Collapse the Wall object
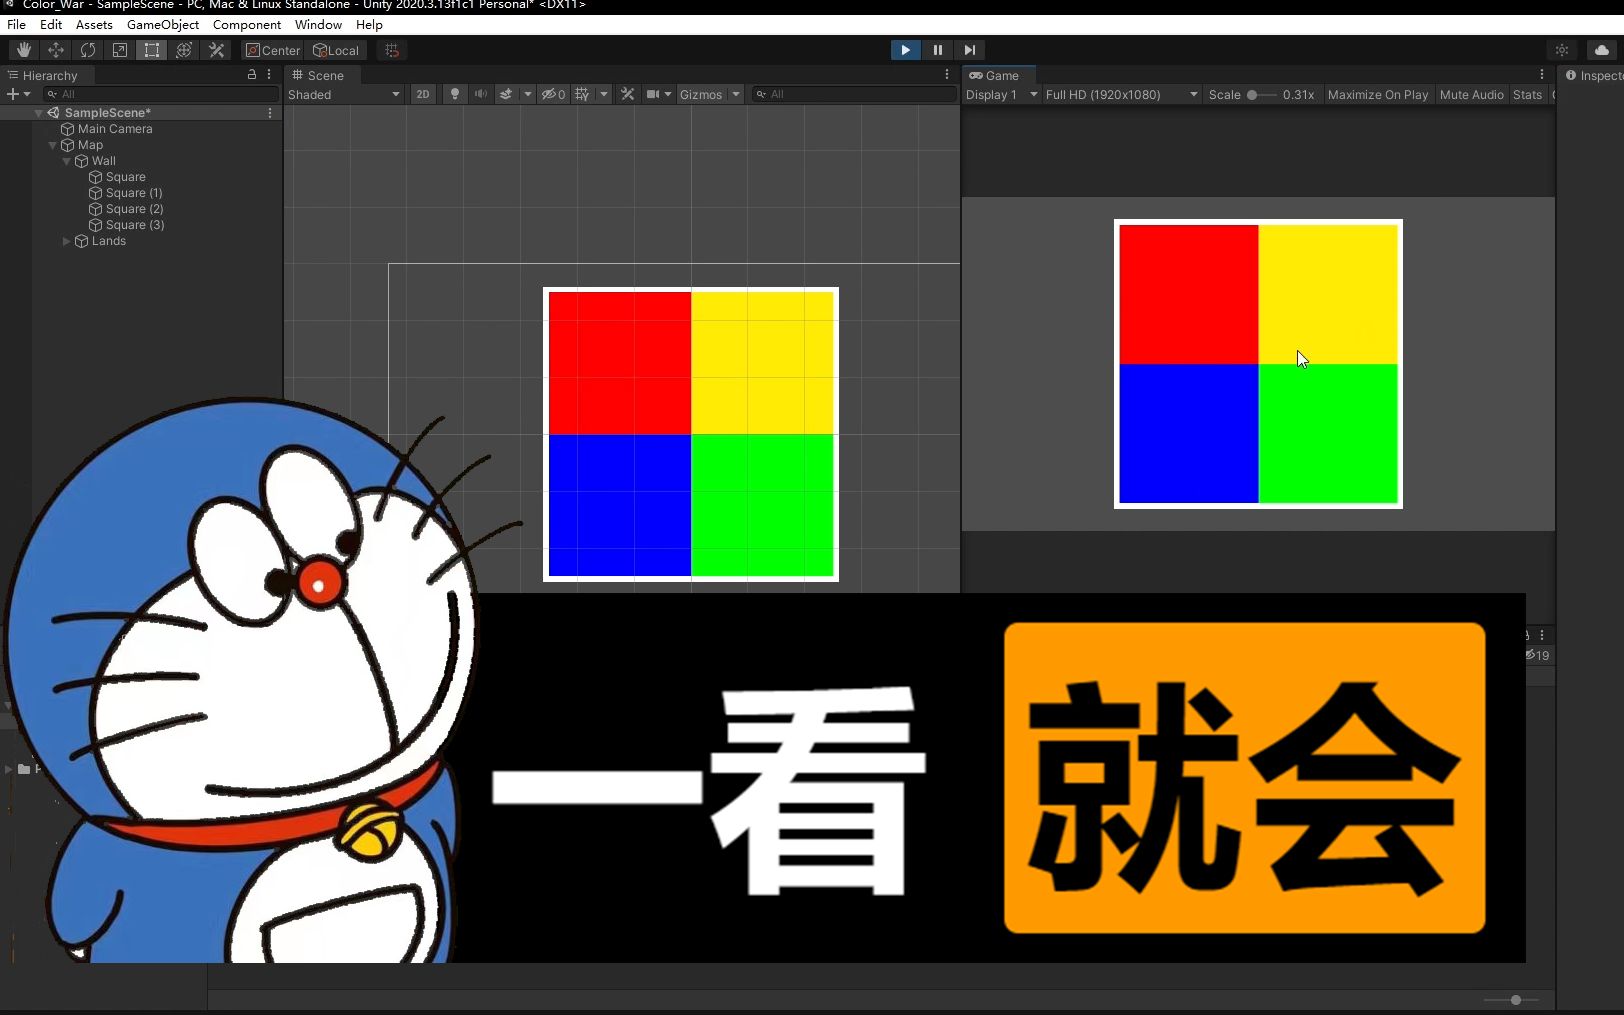This screenshot has height=1015, width=1624. coord(66,161)
